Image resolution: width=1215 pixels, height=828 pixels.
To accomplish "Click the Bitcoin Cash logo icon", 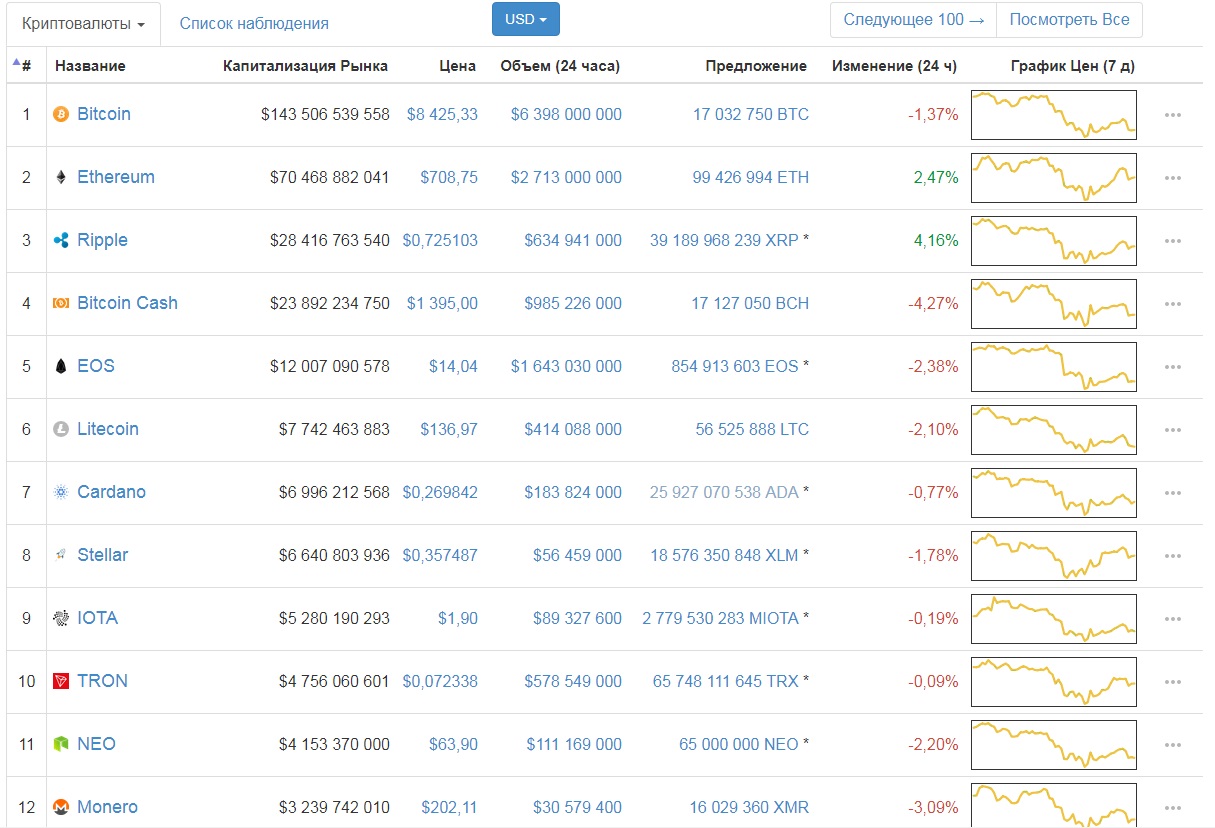I will pos(61,303).
